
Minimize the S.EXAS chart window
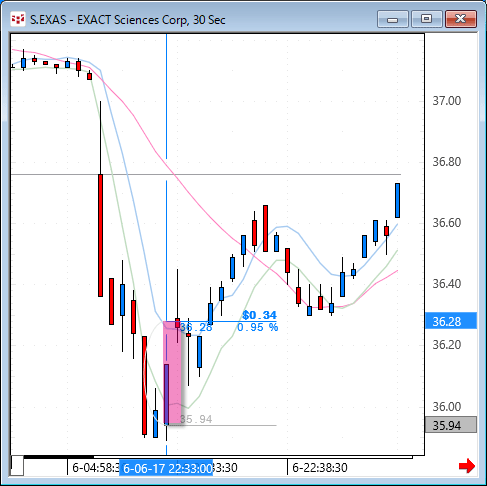tap(393, 19)
